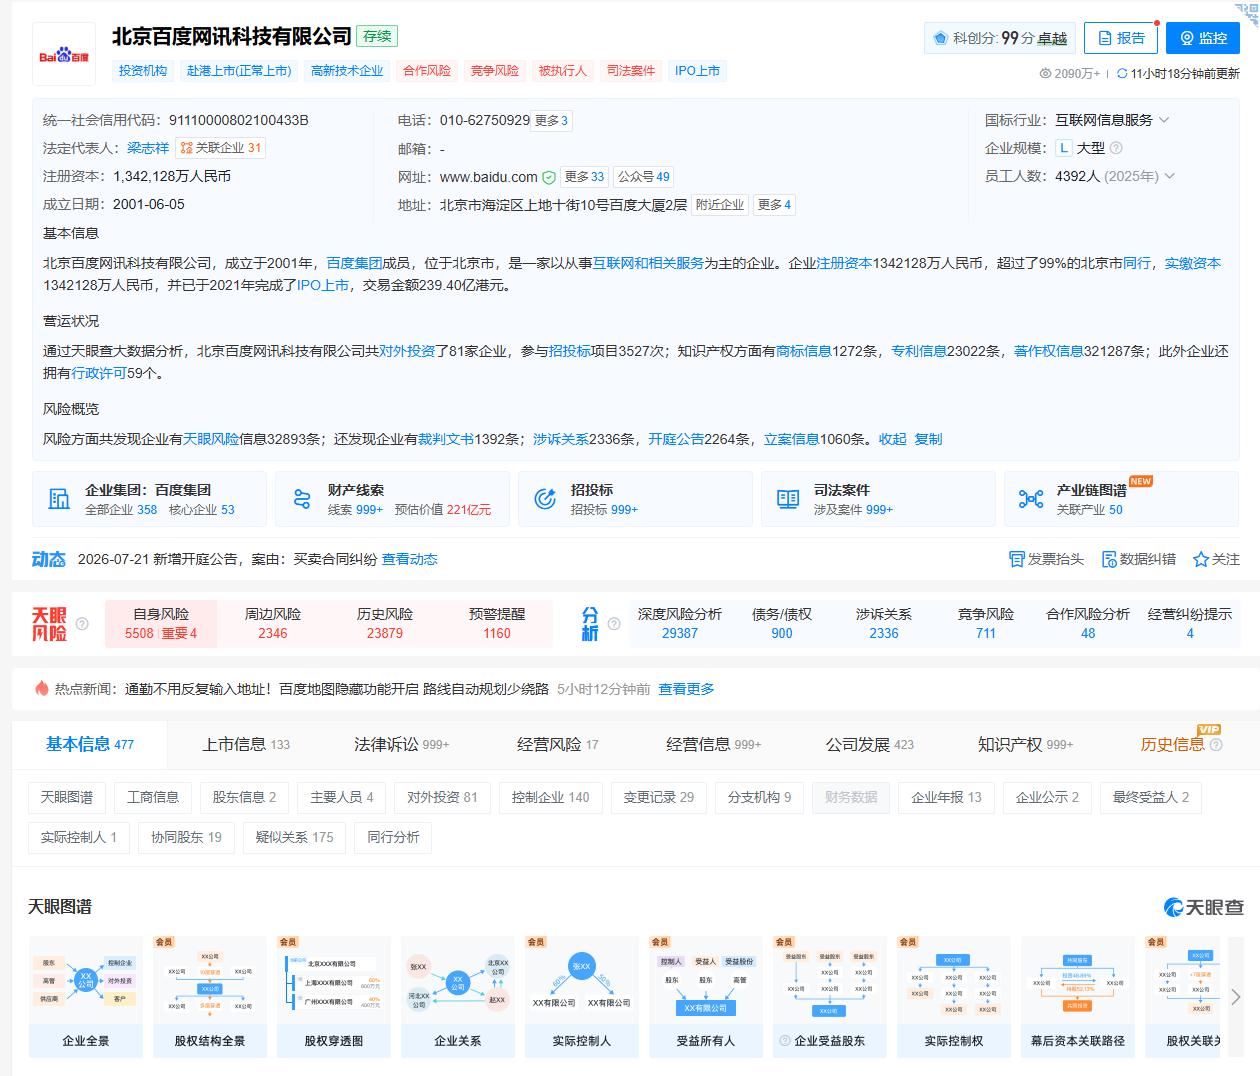The width and height of the screenshot is (1260, 1076).
Task: Open 深度风险分析 29387
Action: point(680,623)
